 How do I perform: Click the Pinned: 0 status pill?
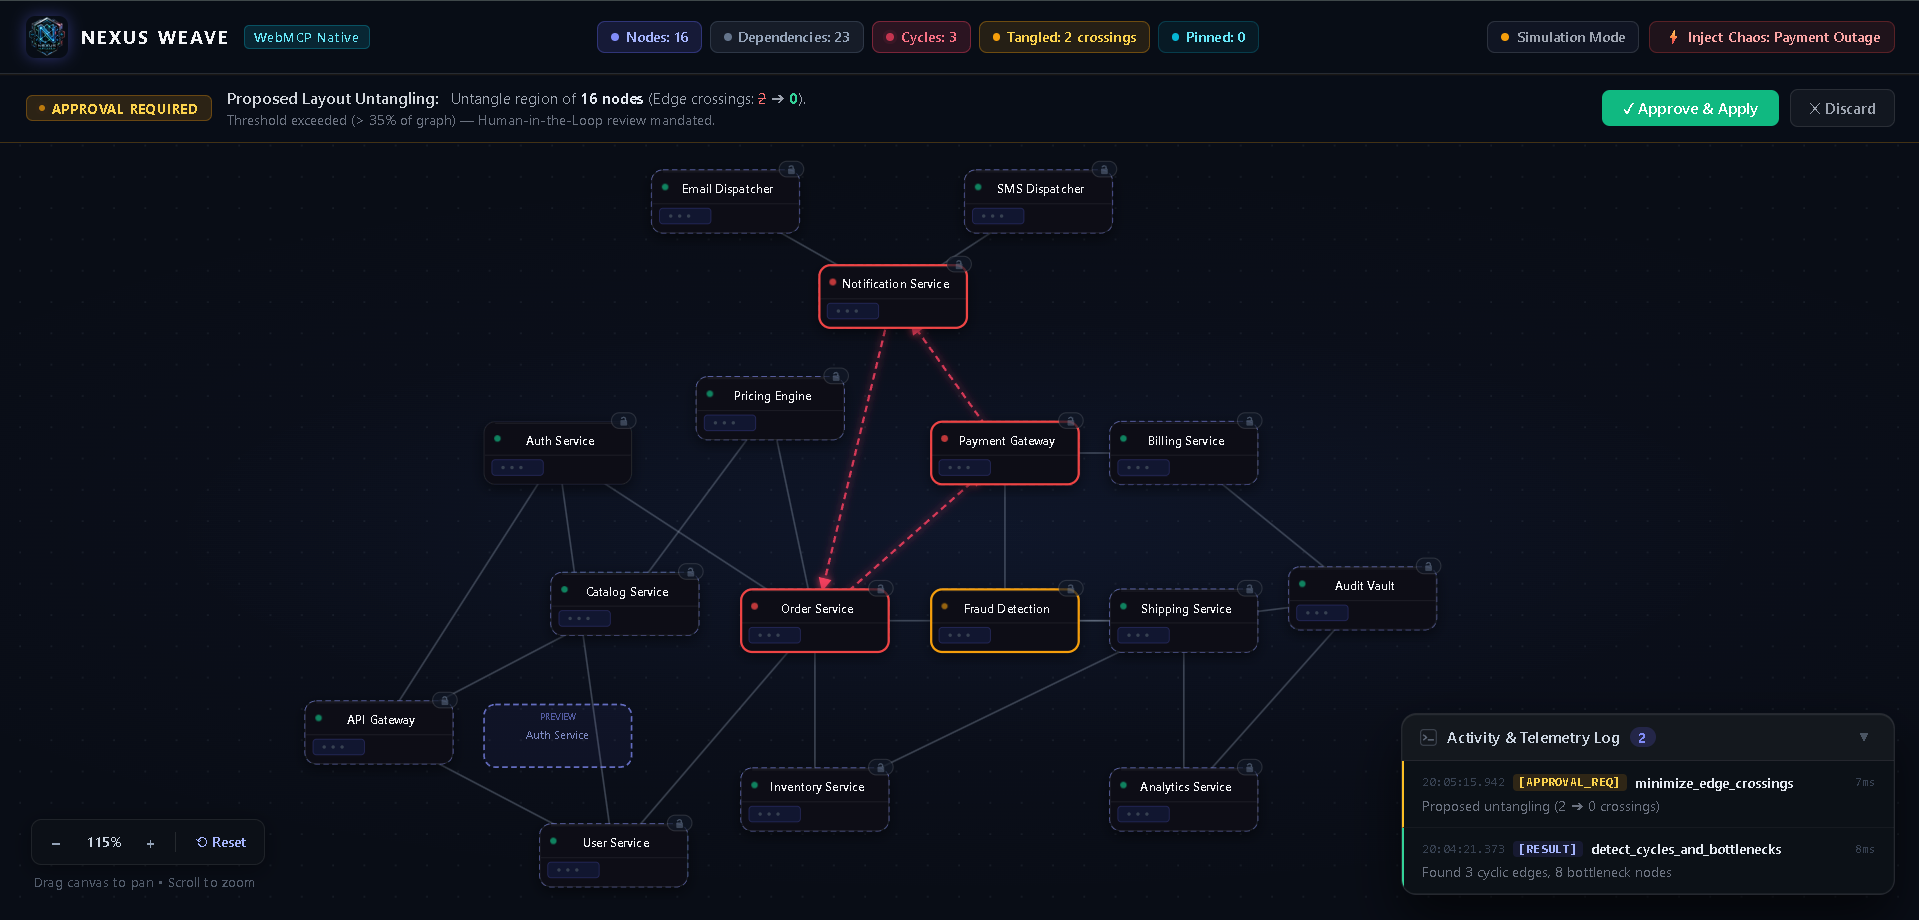pyautogui.click(x=1208, y=37)
